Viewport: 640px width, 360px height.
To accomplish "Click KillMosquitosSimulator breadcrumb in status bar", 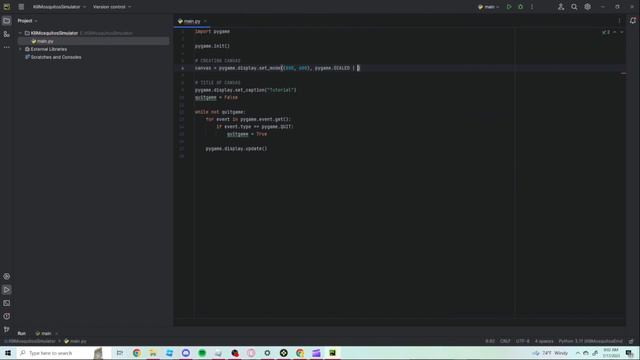I will [x=31, y=341].
